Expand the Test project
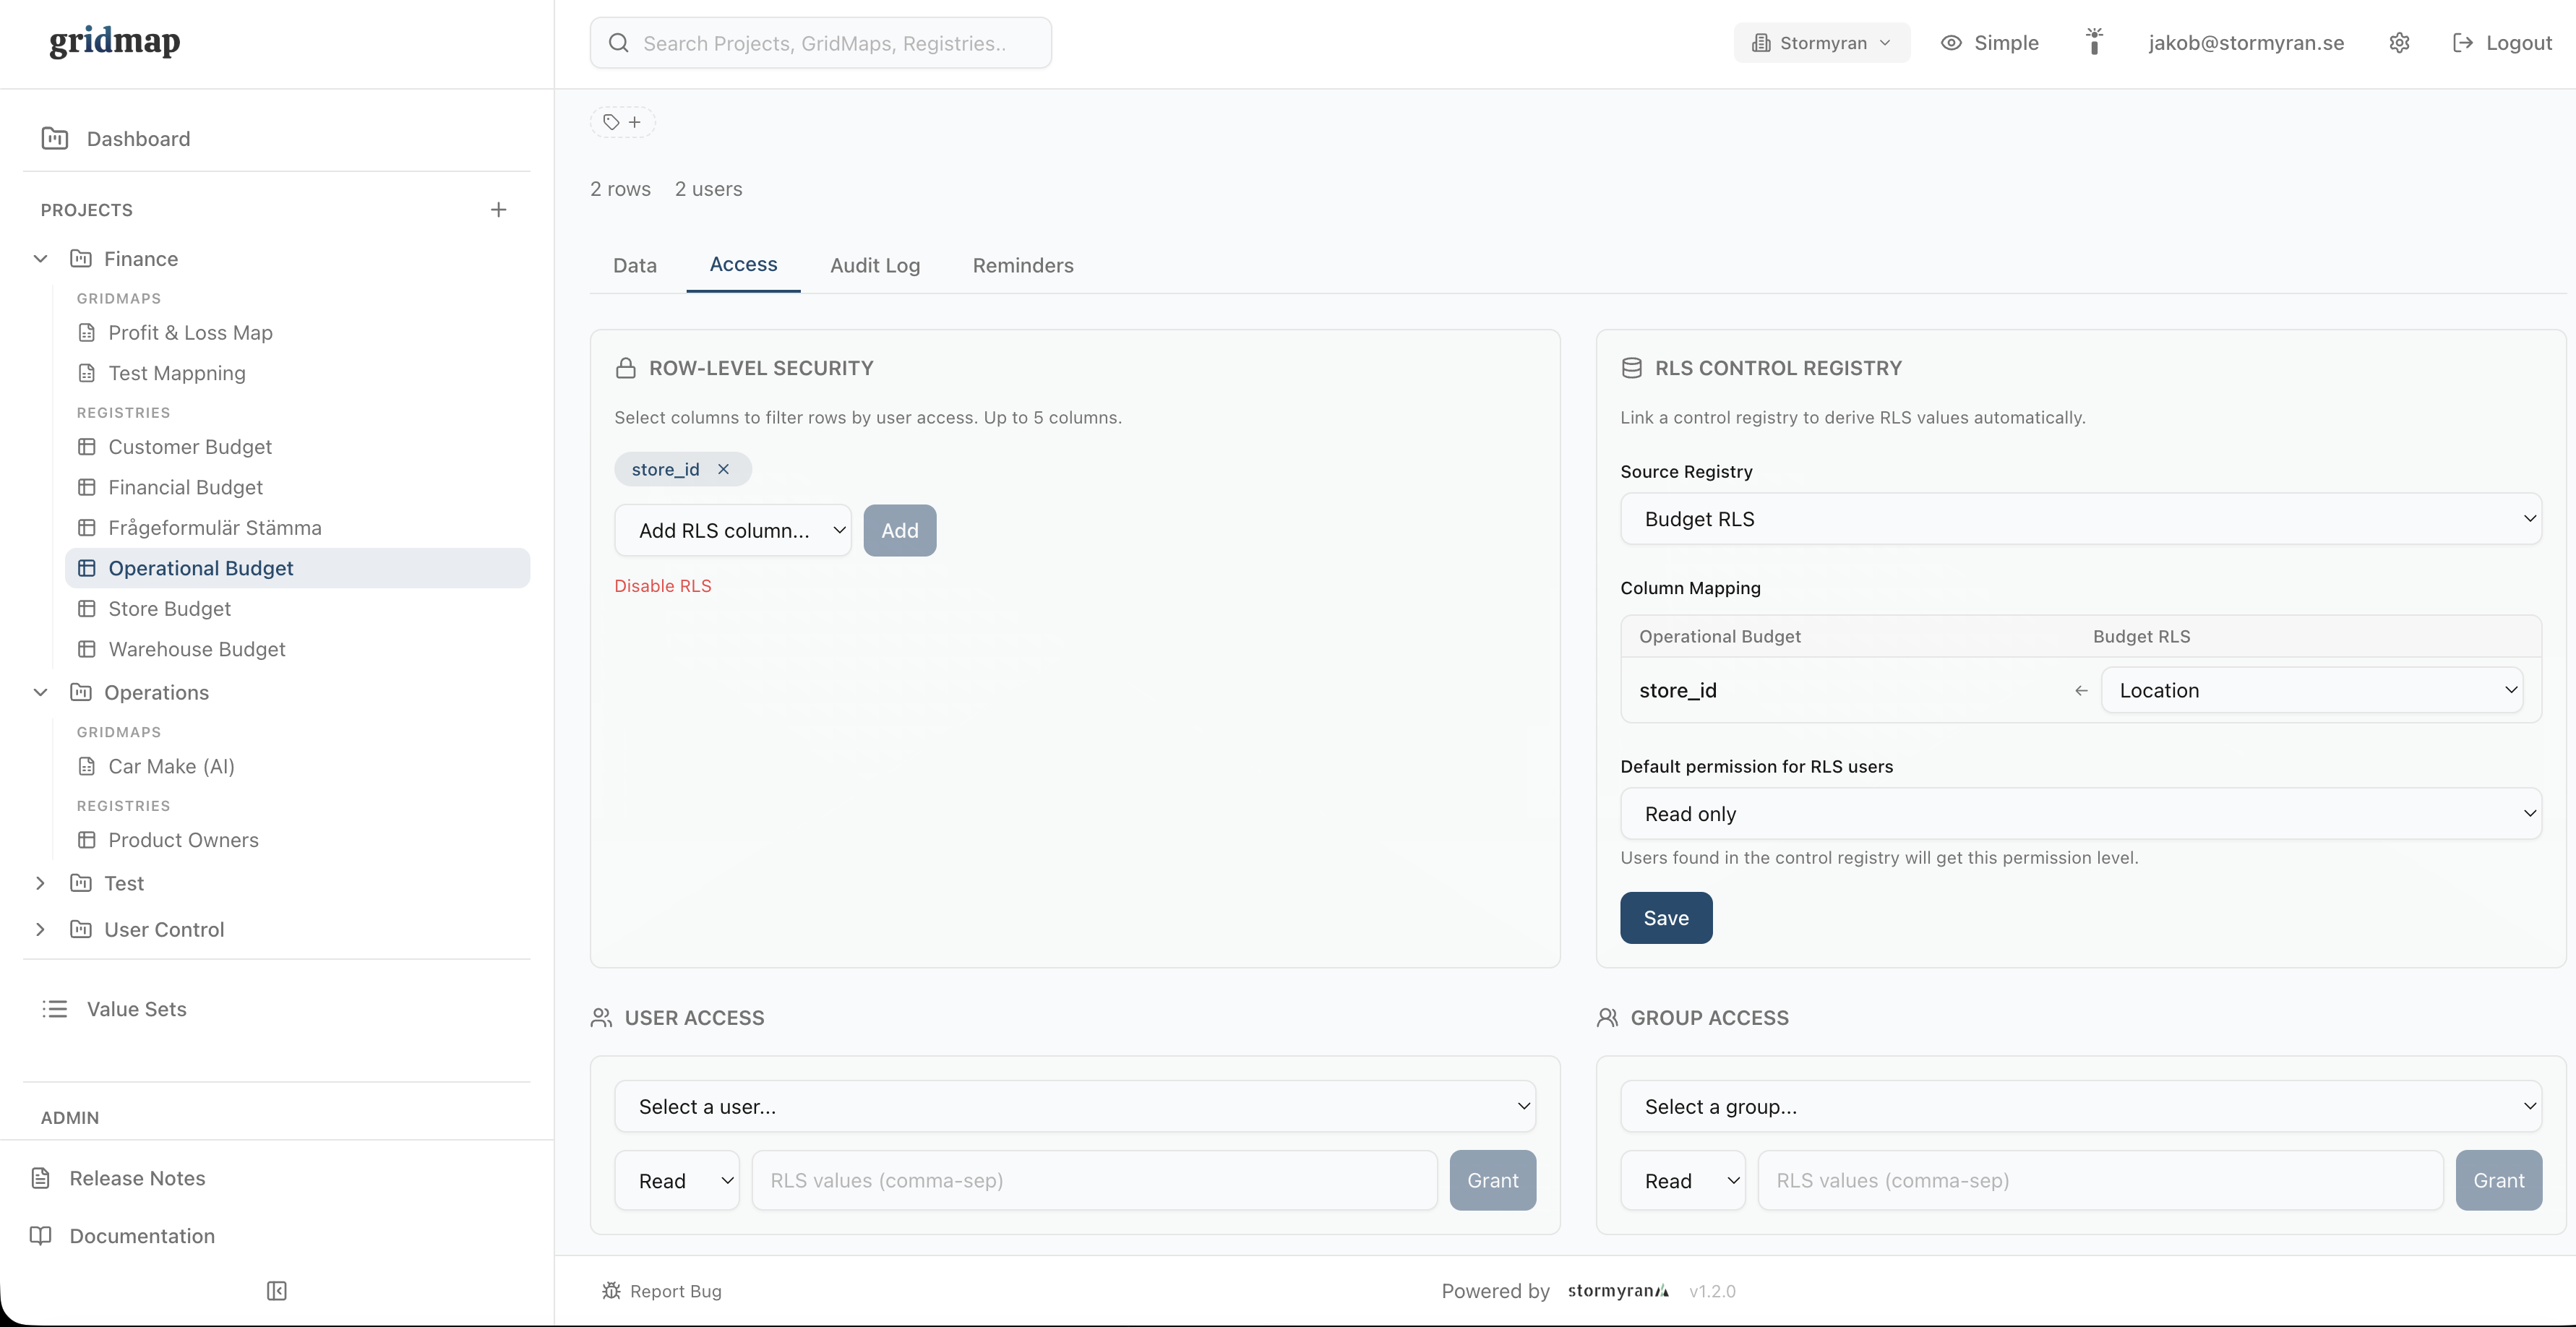 coord(40,883)
